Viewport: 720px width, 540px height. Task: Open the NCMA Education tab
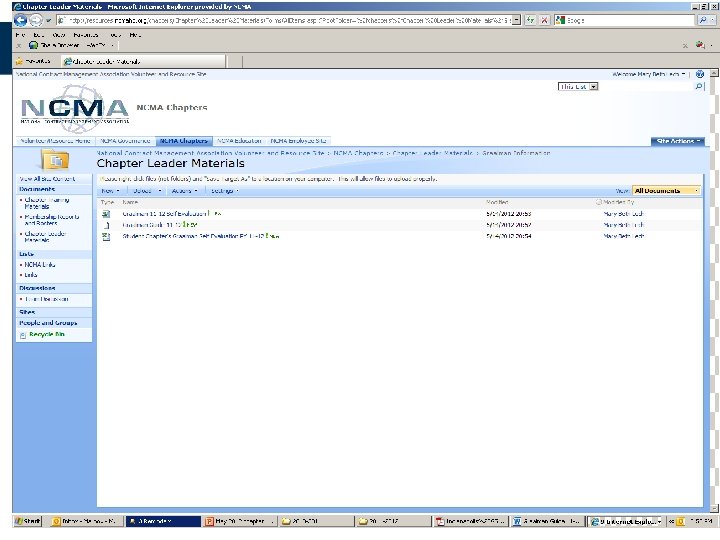point(239,141)
